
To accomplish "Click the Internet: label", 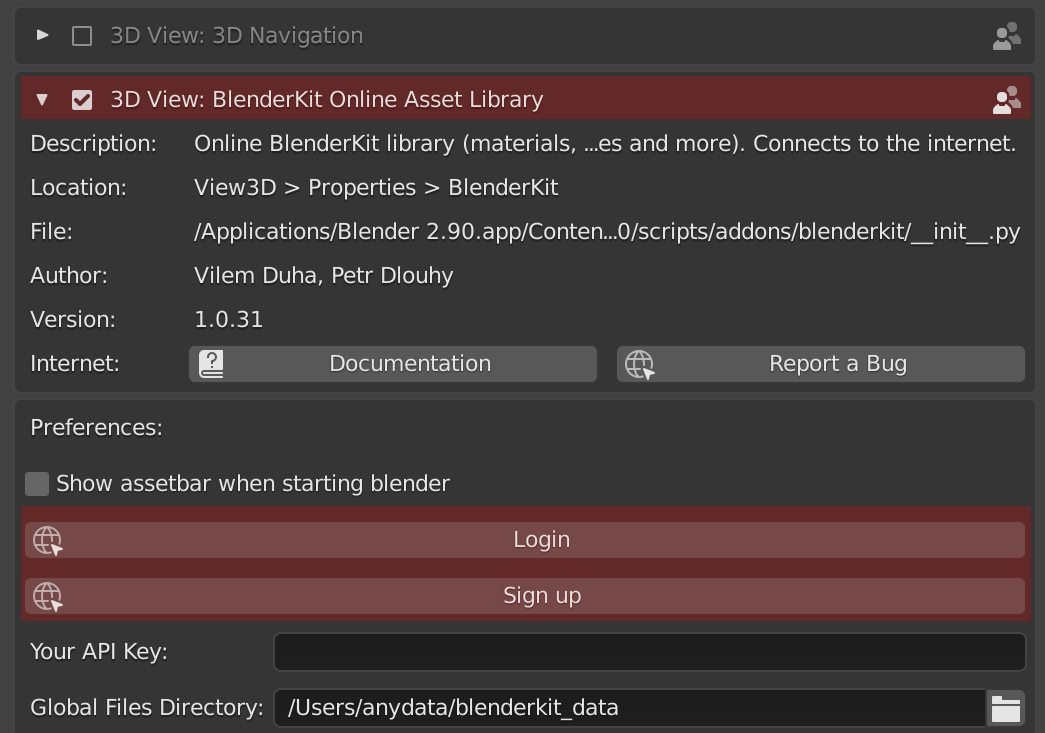I will click(x=75, y=364).
